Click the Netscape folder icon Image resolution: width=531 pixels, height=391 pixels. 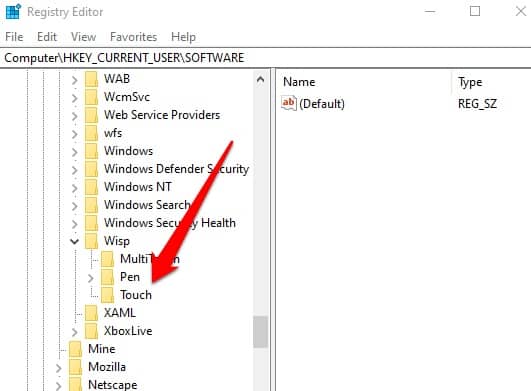click(75, 385)
